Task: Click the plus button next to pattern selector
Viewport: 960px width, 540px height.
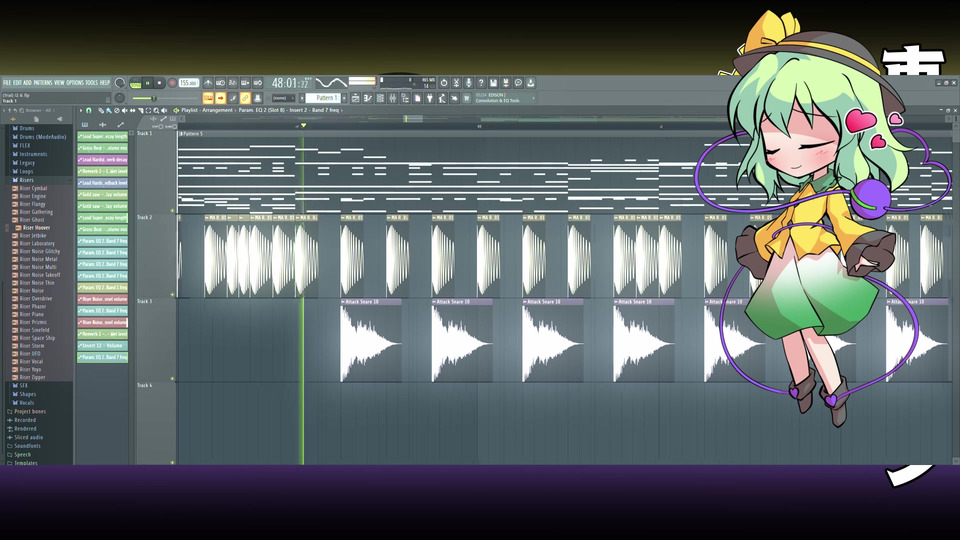Action: [343, 98]
